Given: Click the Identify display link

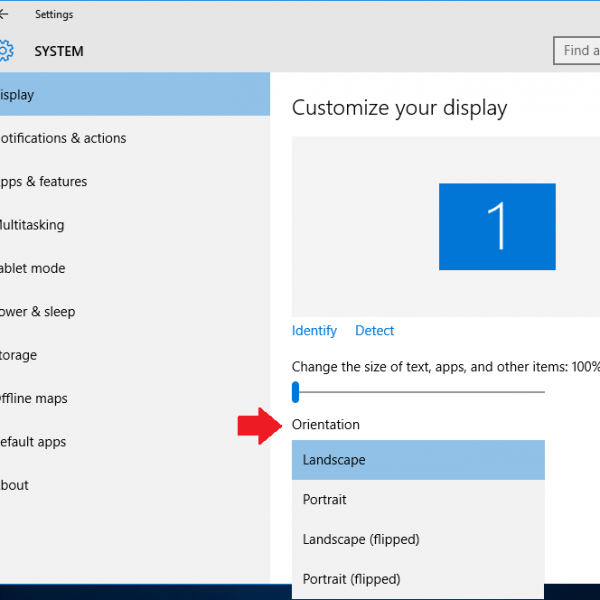Looking at the screenshot, I should (314, 331).
